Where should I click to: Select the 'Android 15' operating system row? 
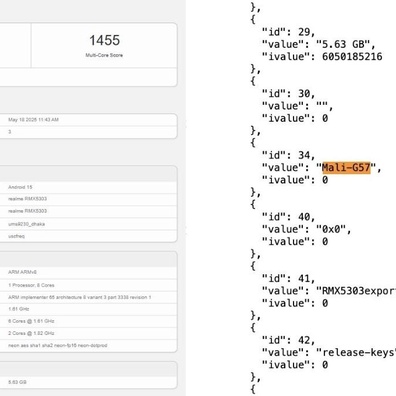[x=88, y=187]
